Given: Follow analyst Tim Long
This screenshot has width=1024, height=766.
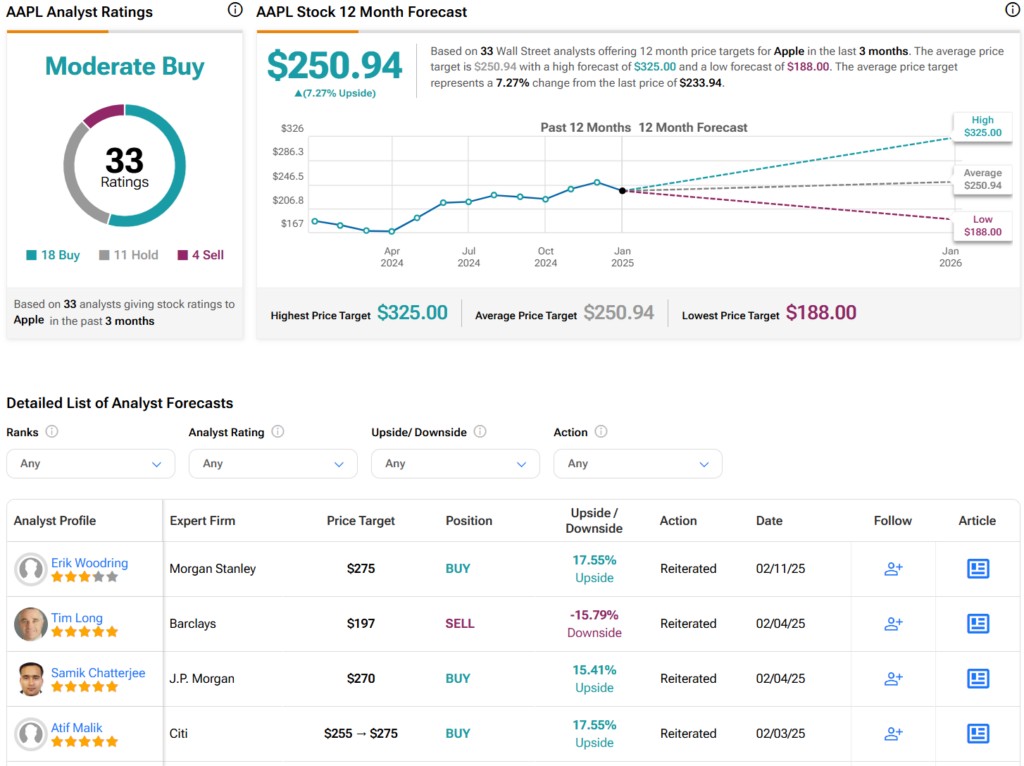Looking at the screenshot, I should (x=893, y=624).
